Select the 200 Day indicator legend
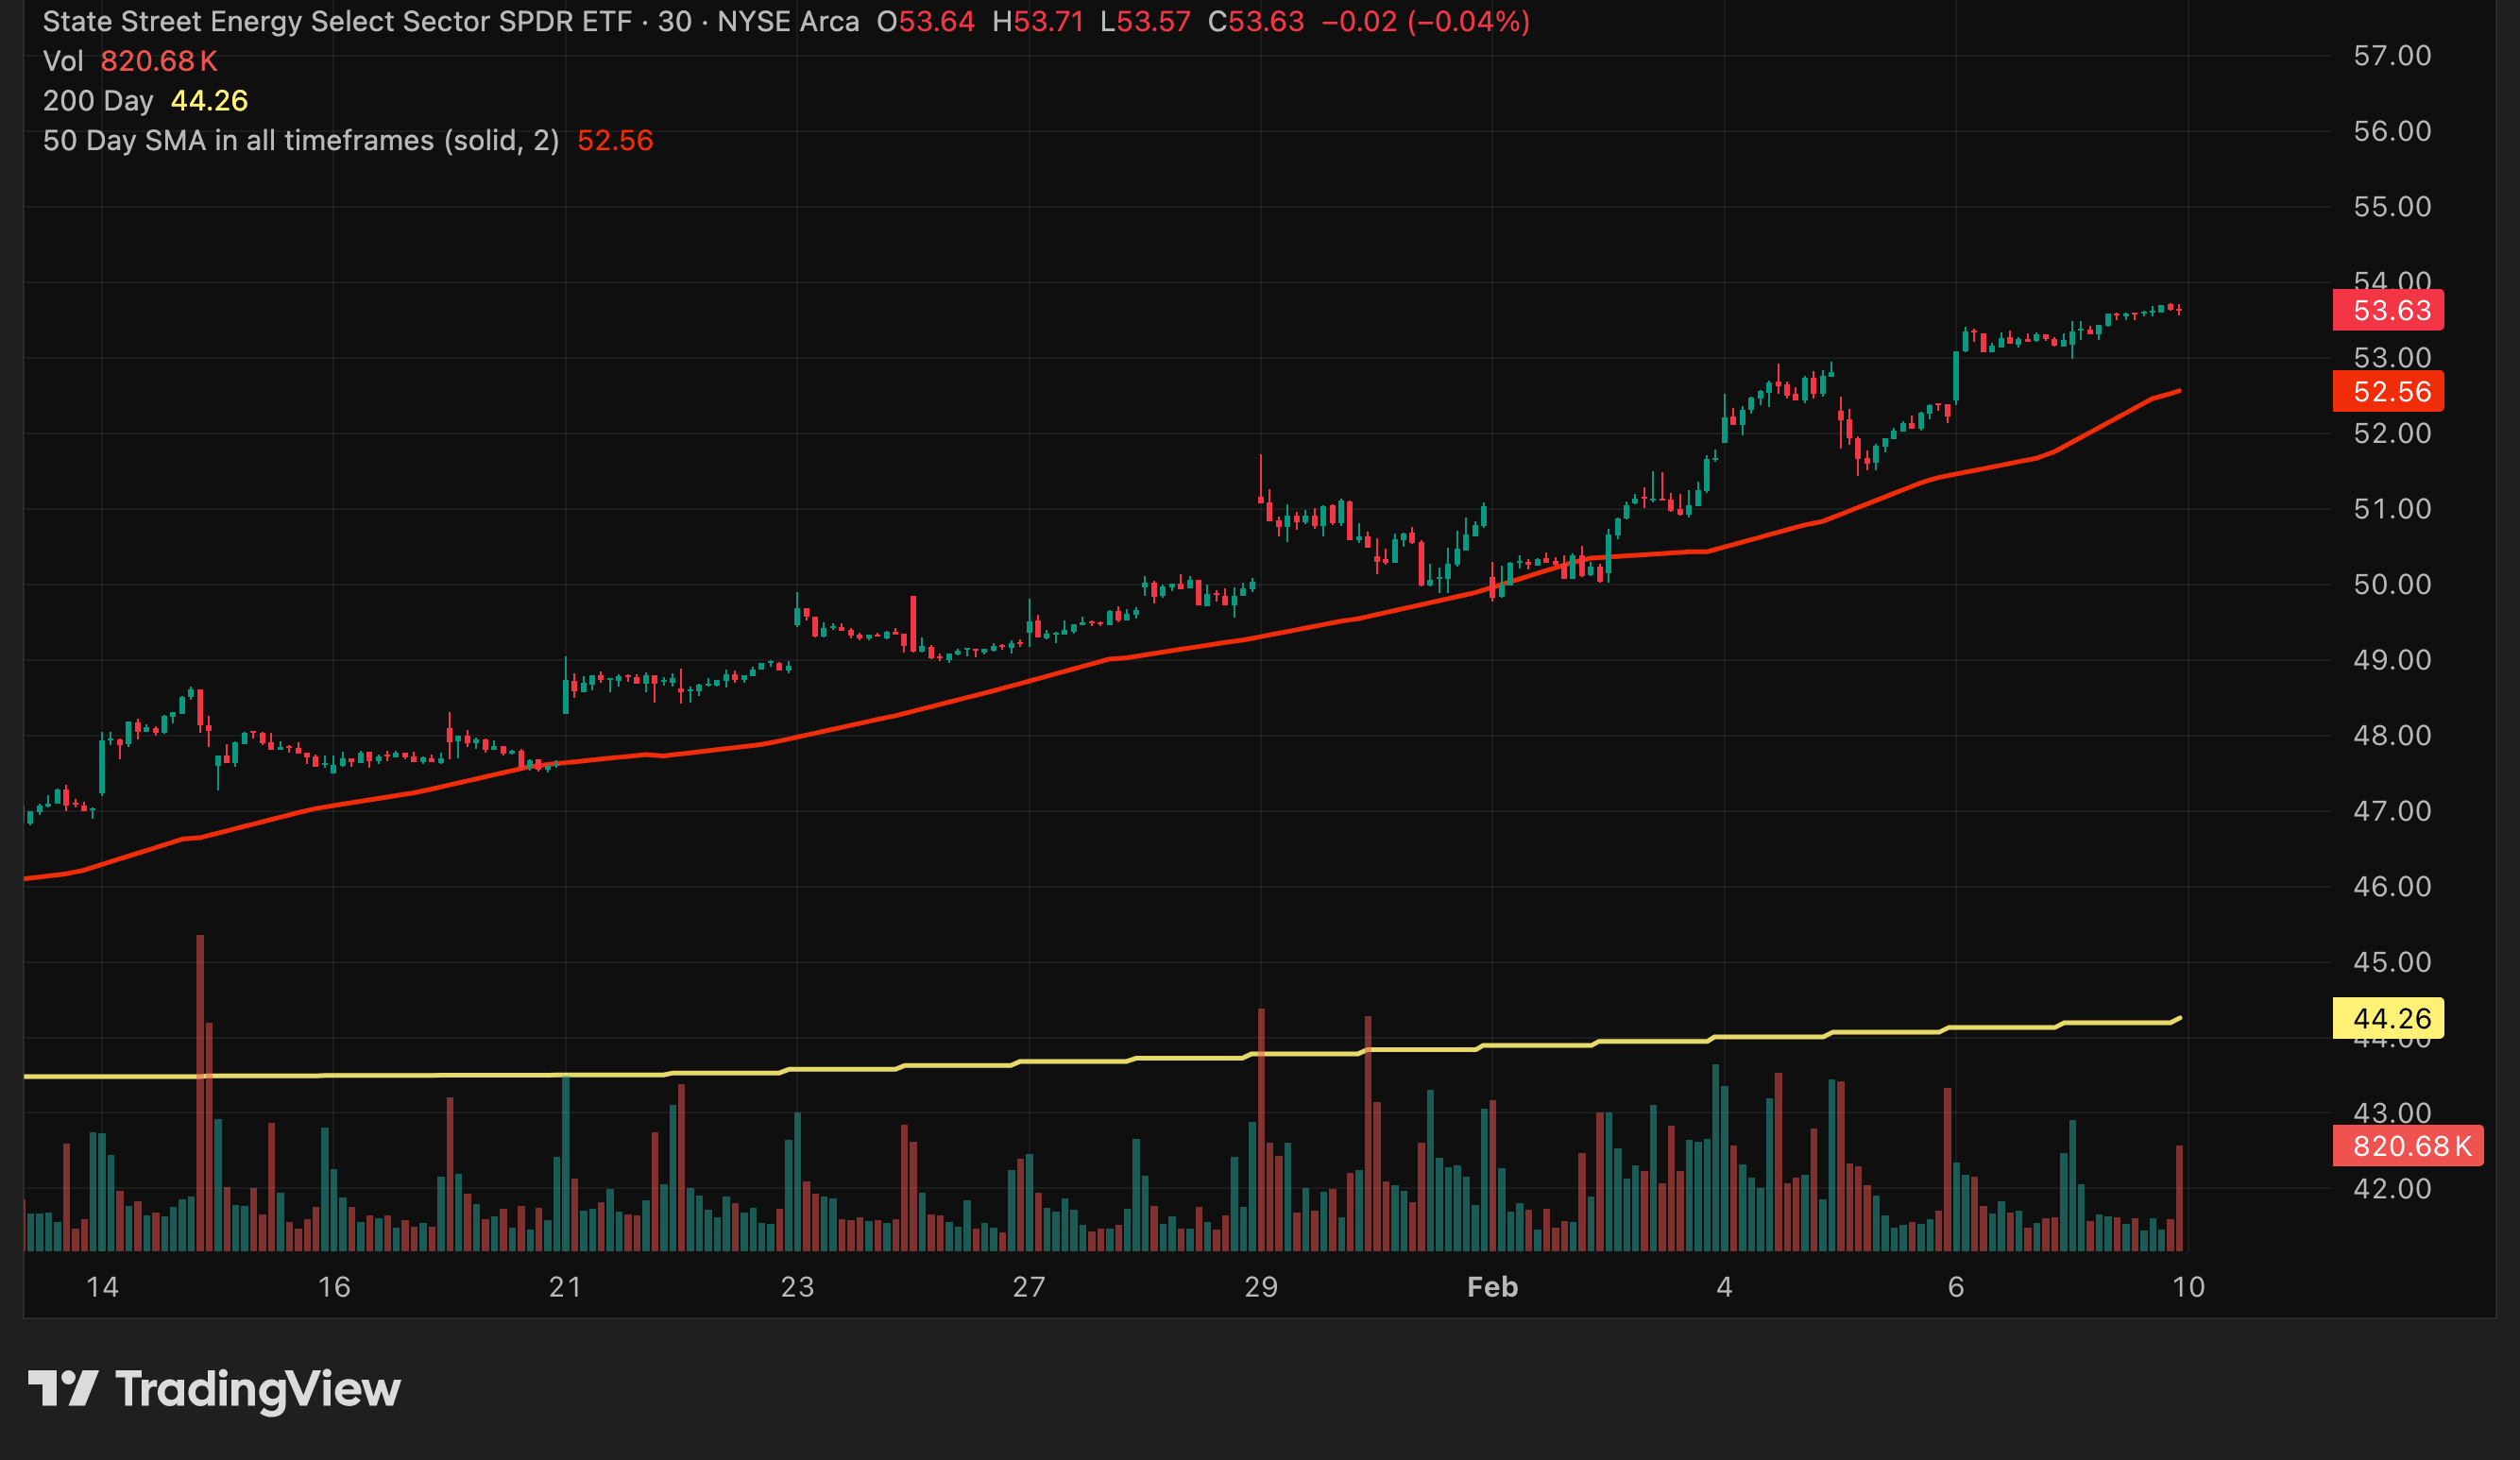The width and height of the screenshot is (2520, 1460). (x=98, y=101)
